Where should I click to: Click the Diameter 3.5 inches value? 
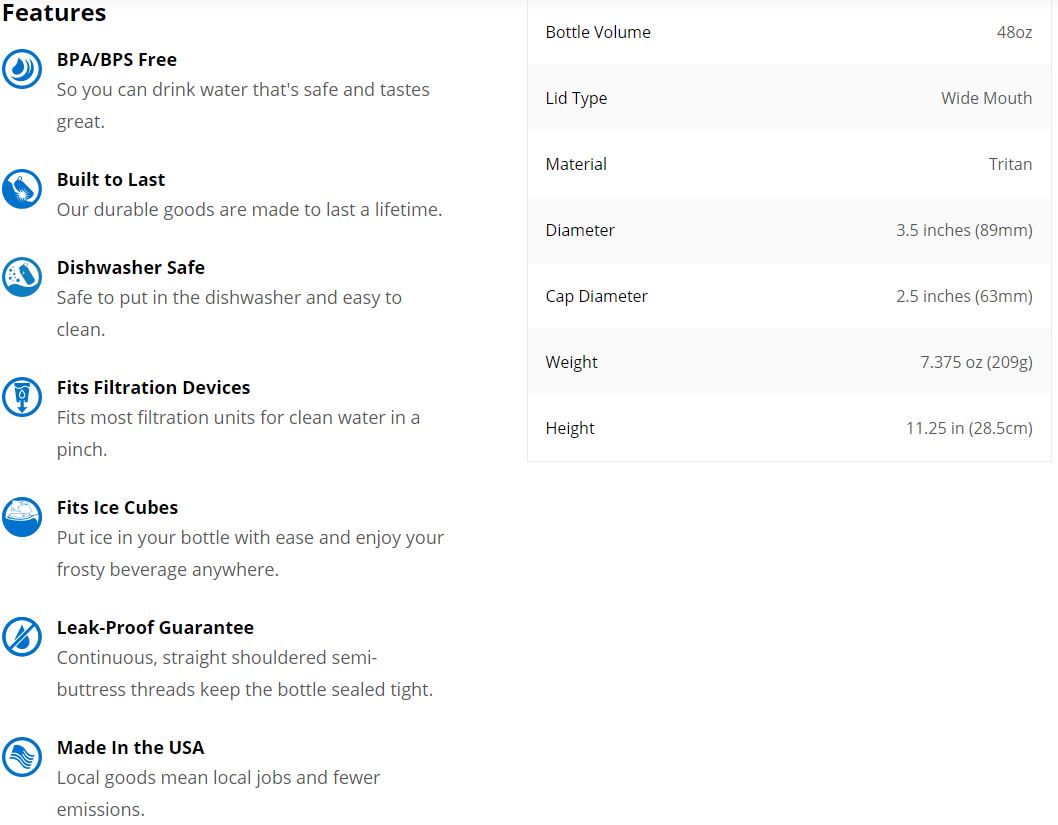[x=964, y=230]
